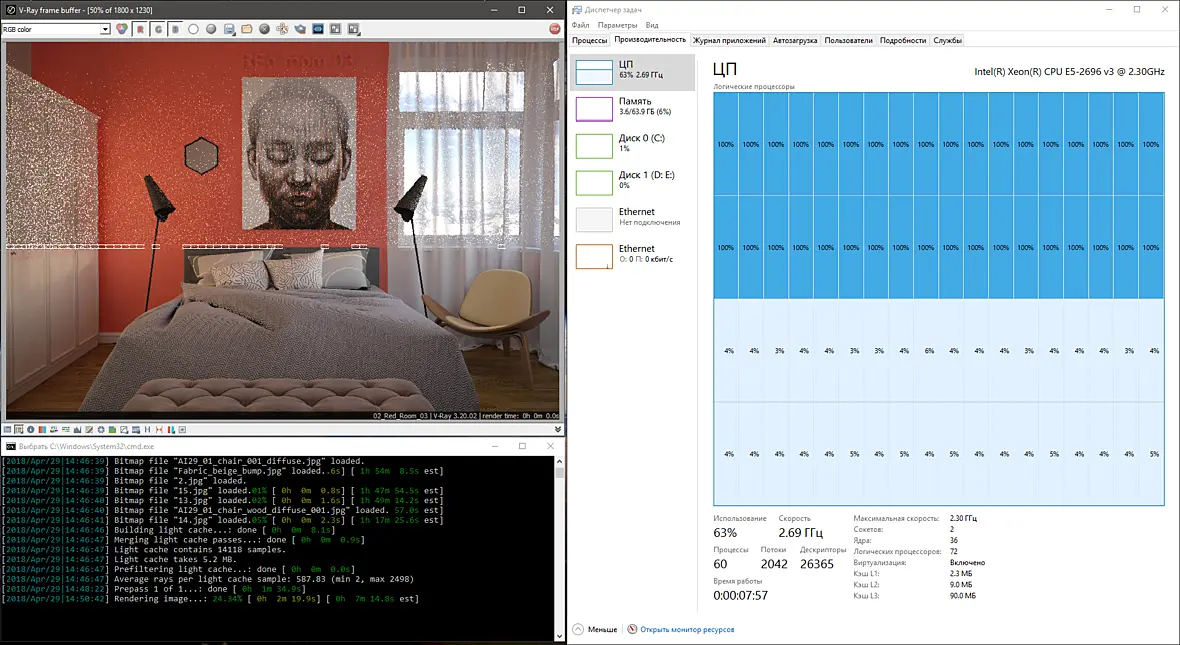Click the monochromatic mode gray sphere icon

click(211, 29)
